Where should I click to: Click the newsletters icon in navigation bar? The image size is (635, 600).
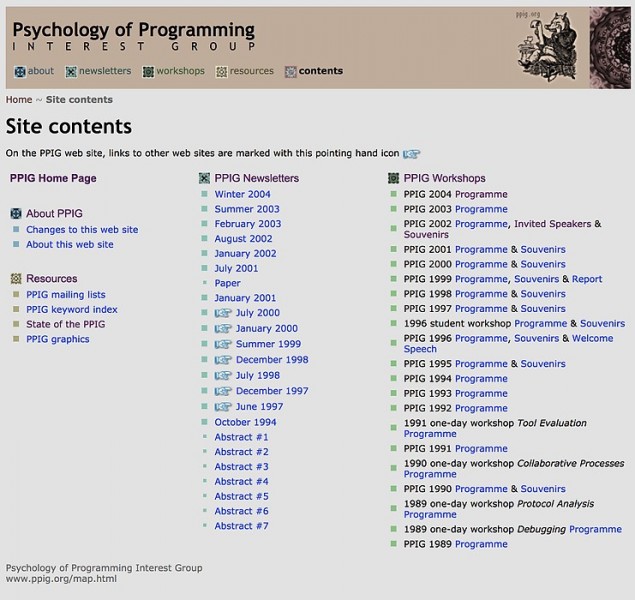(x=71, y=71)
